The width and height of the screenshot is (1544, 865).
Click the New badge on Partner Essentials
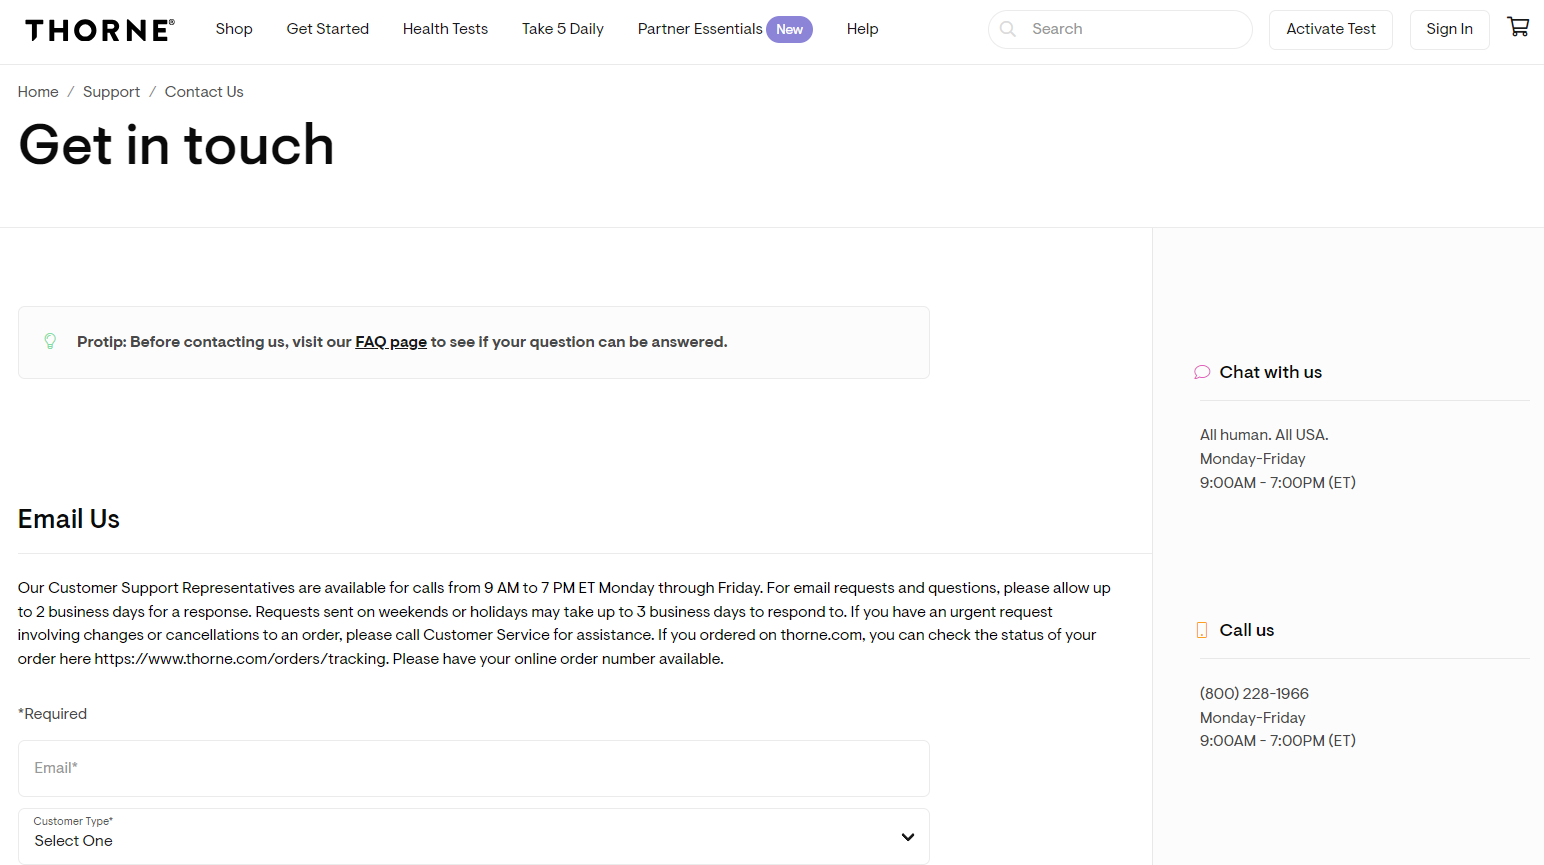(x=789, y=29)
